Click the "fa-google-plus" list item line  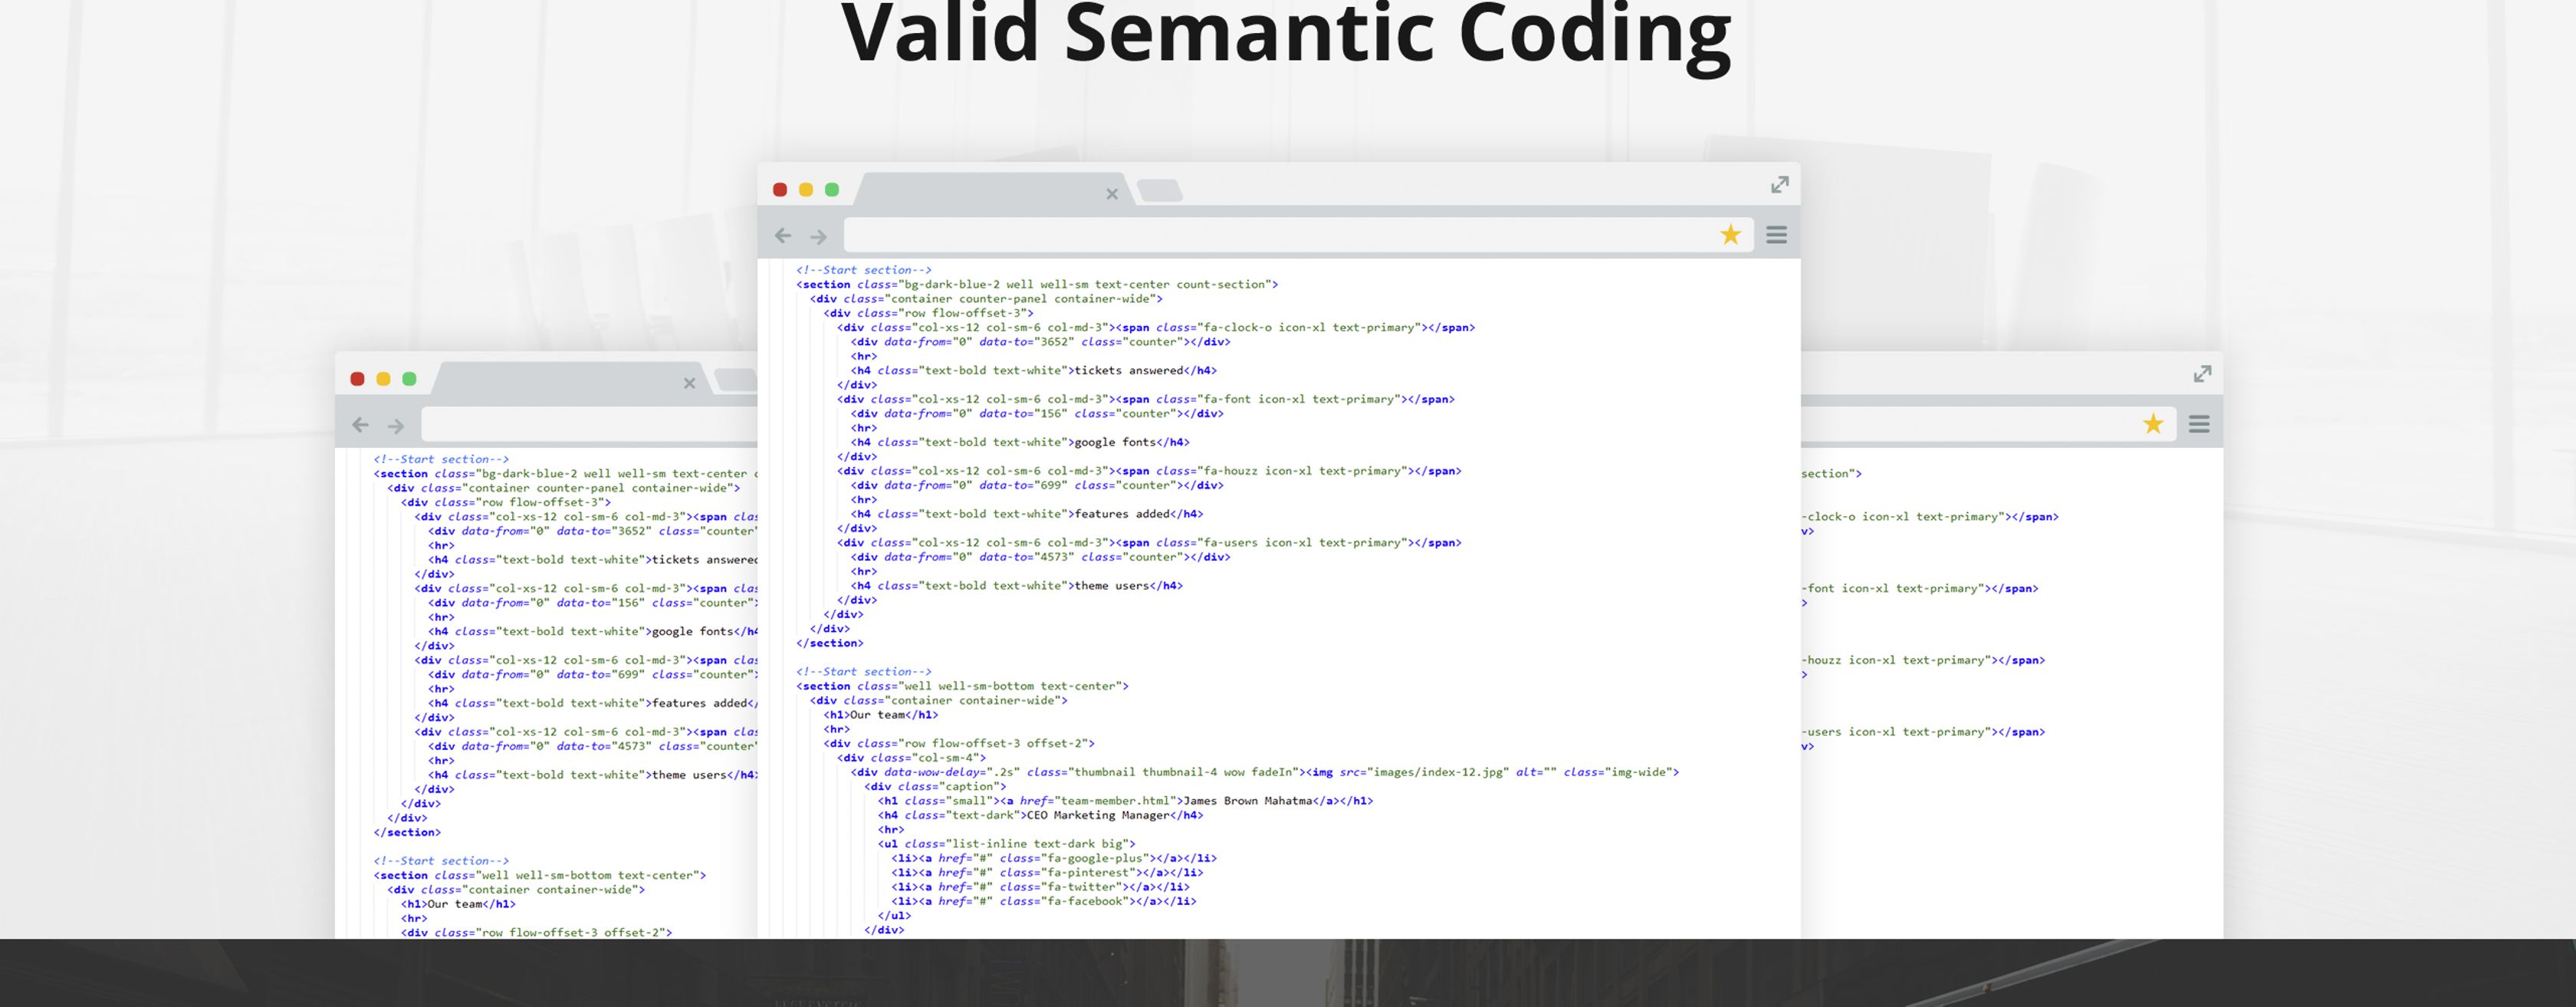pos(1054,859)
